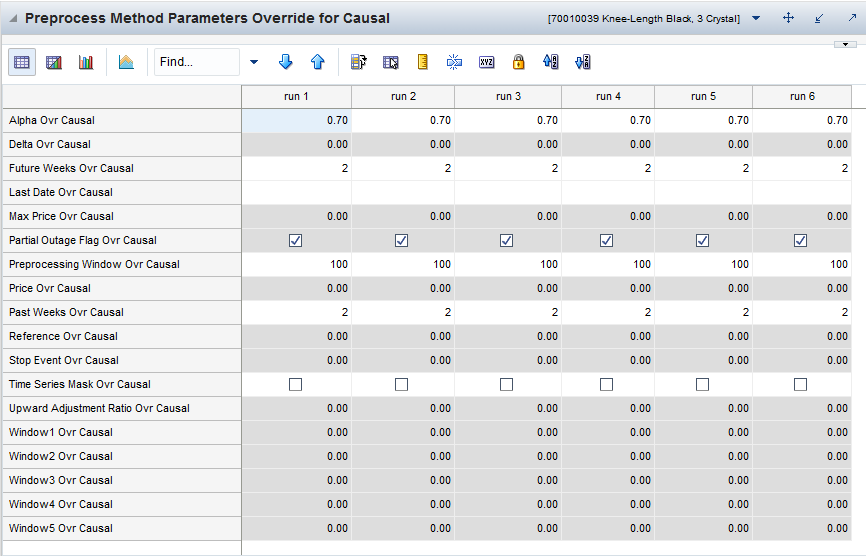866x556 pixels.
Task: Select the run 4 column header
Action: click(608, 97)
